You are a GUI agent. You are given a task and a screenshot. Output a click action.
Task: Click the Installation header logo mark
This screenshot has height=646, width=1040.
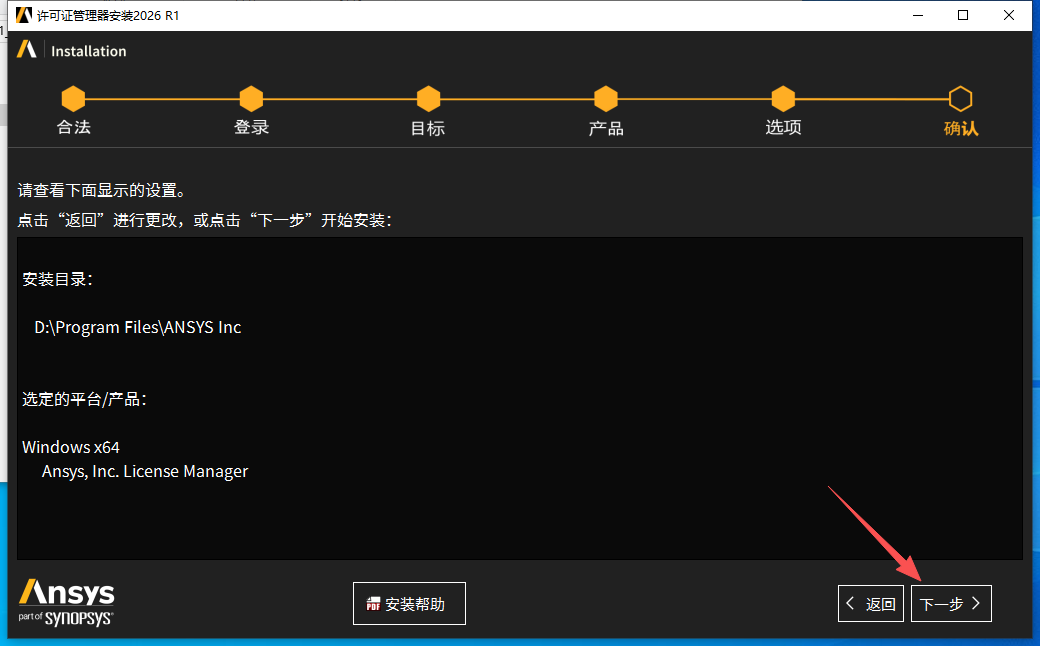(x=27, y=49)
